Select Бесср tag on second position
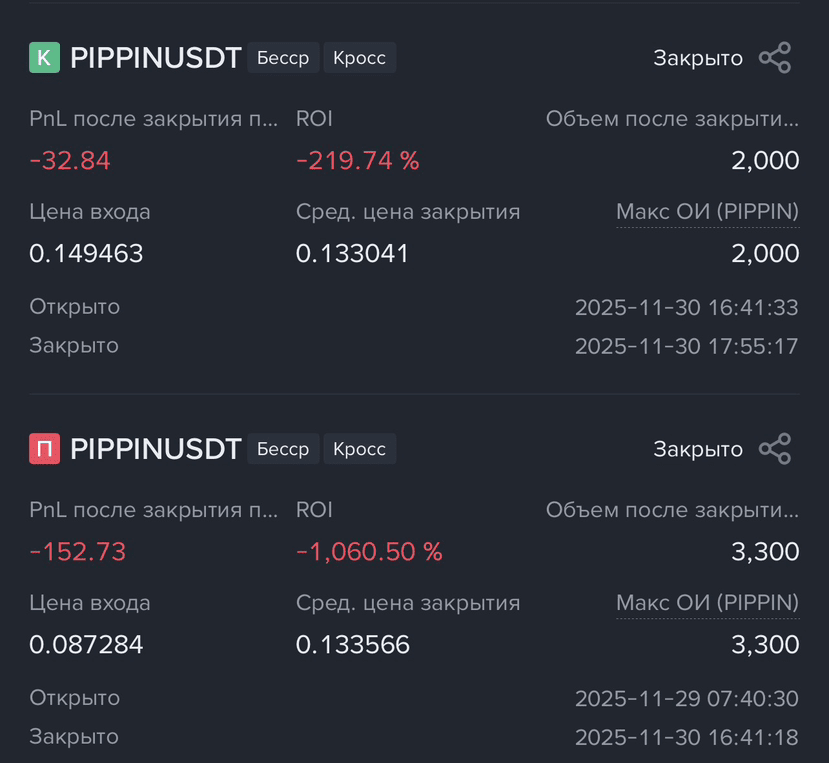Screen dimensions: 829x763 pyautogui.click(x=283, y=449)
